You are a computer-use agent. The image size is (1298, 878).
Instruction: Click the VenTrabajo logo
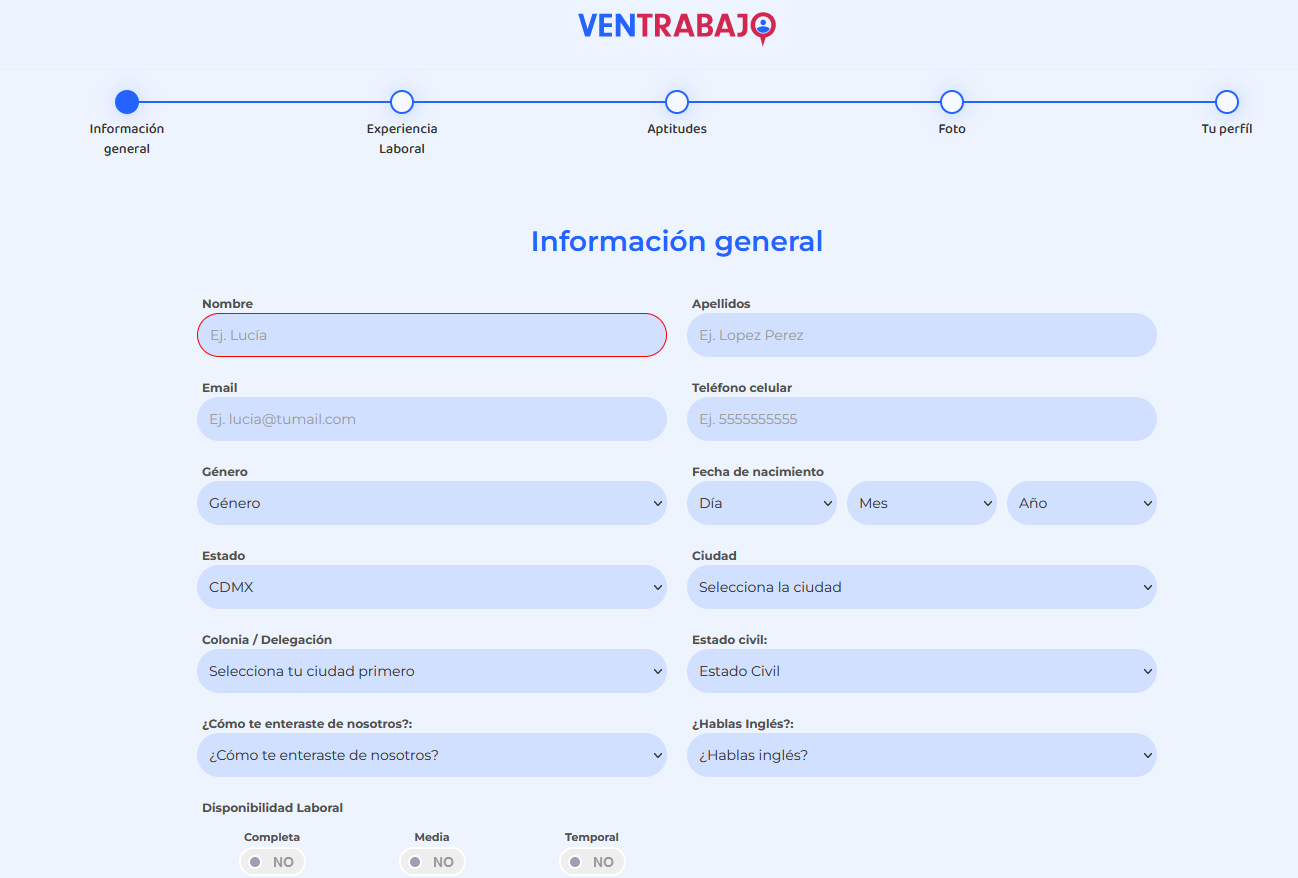coord(676,27)
